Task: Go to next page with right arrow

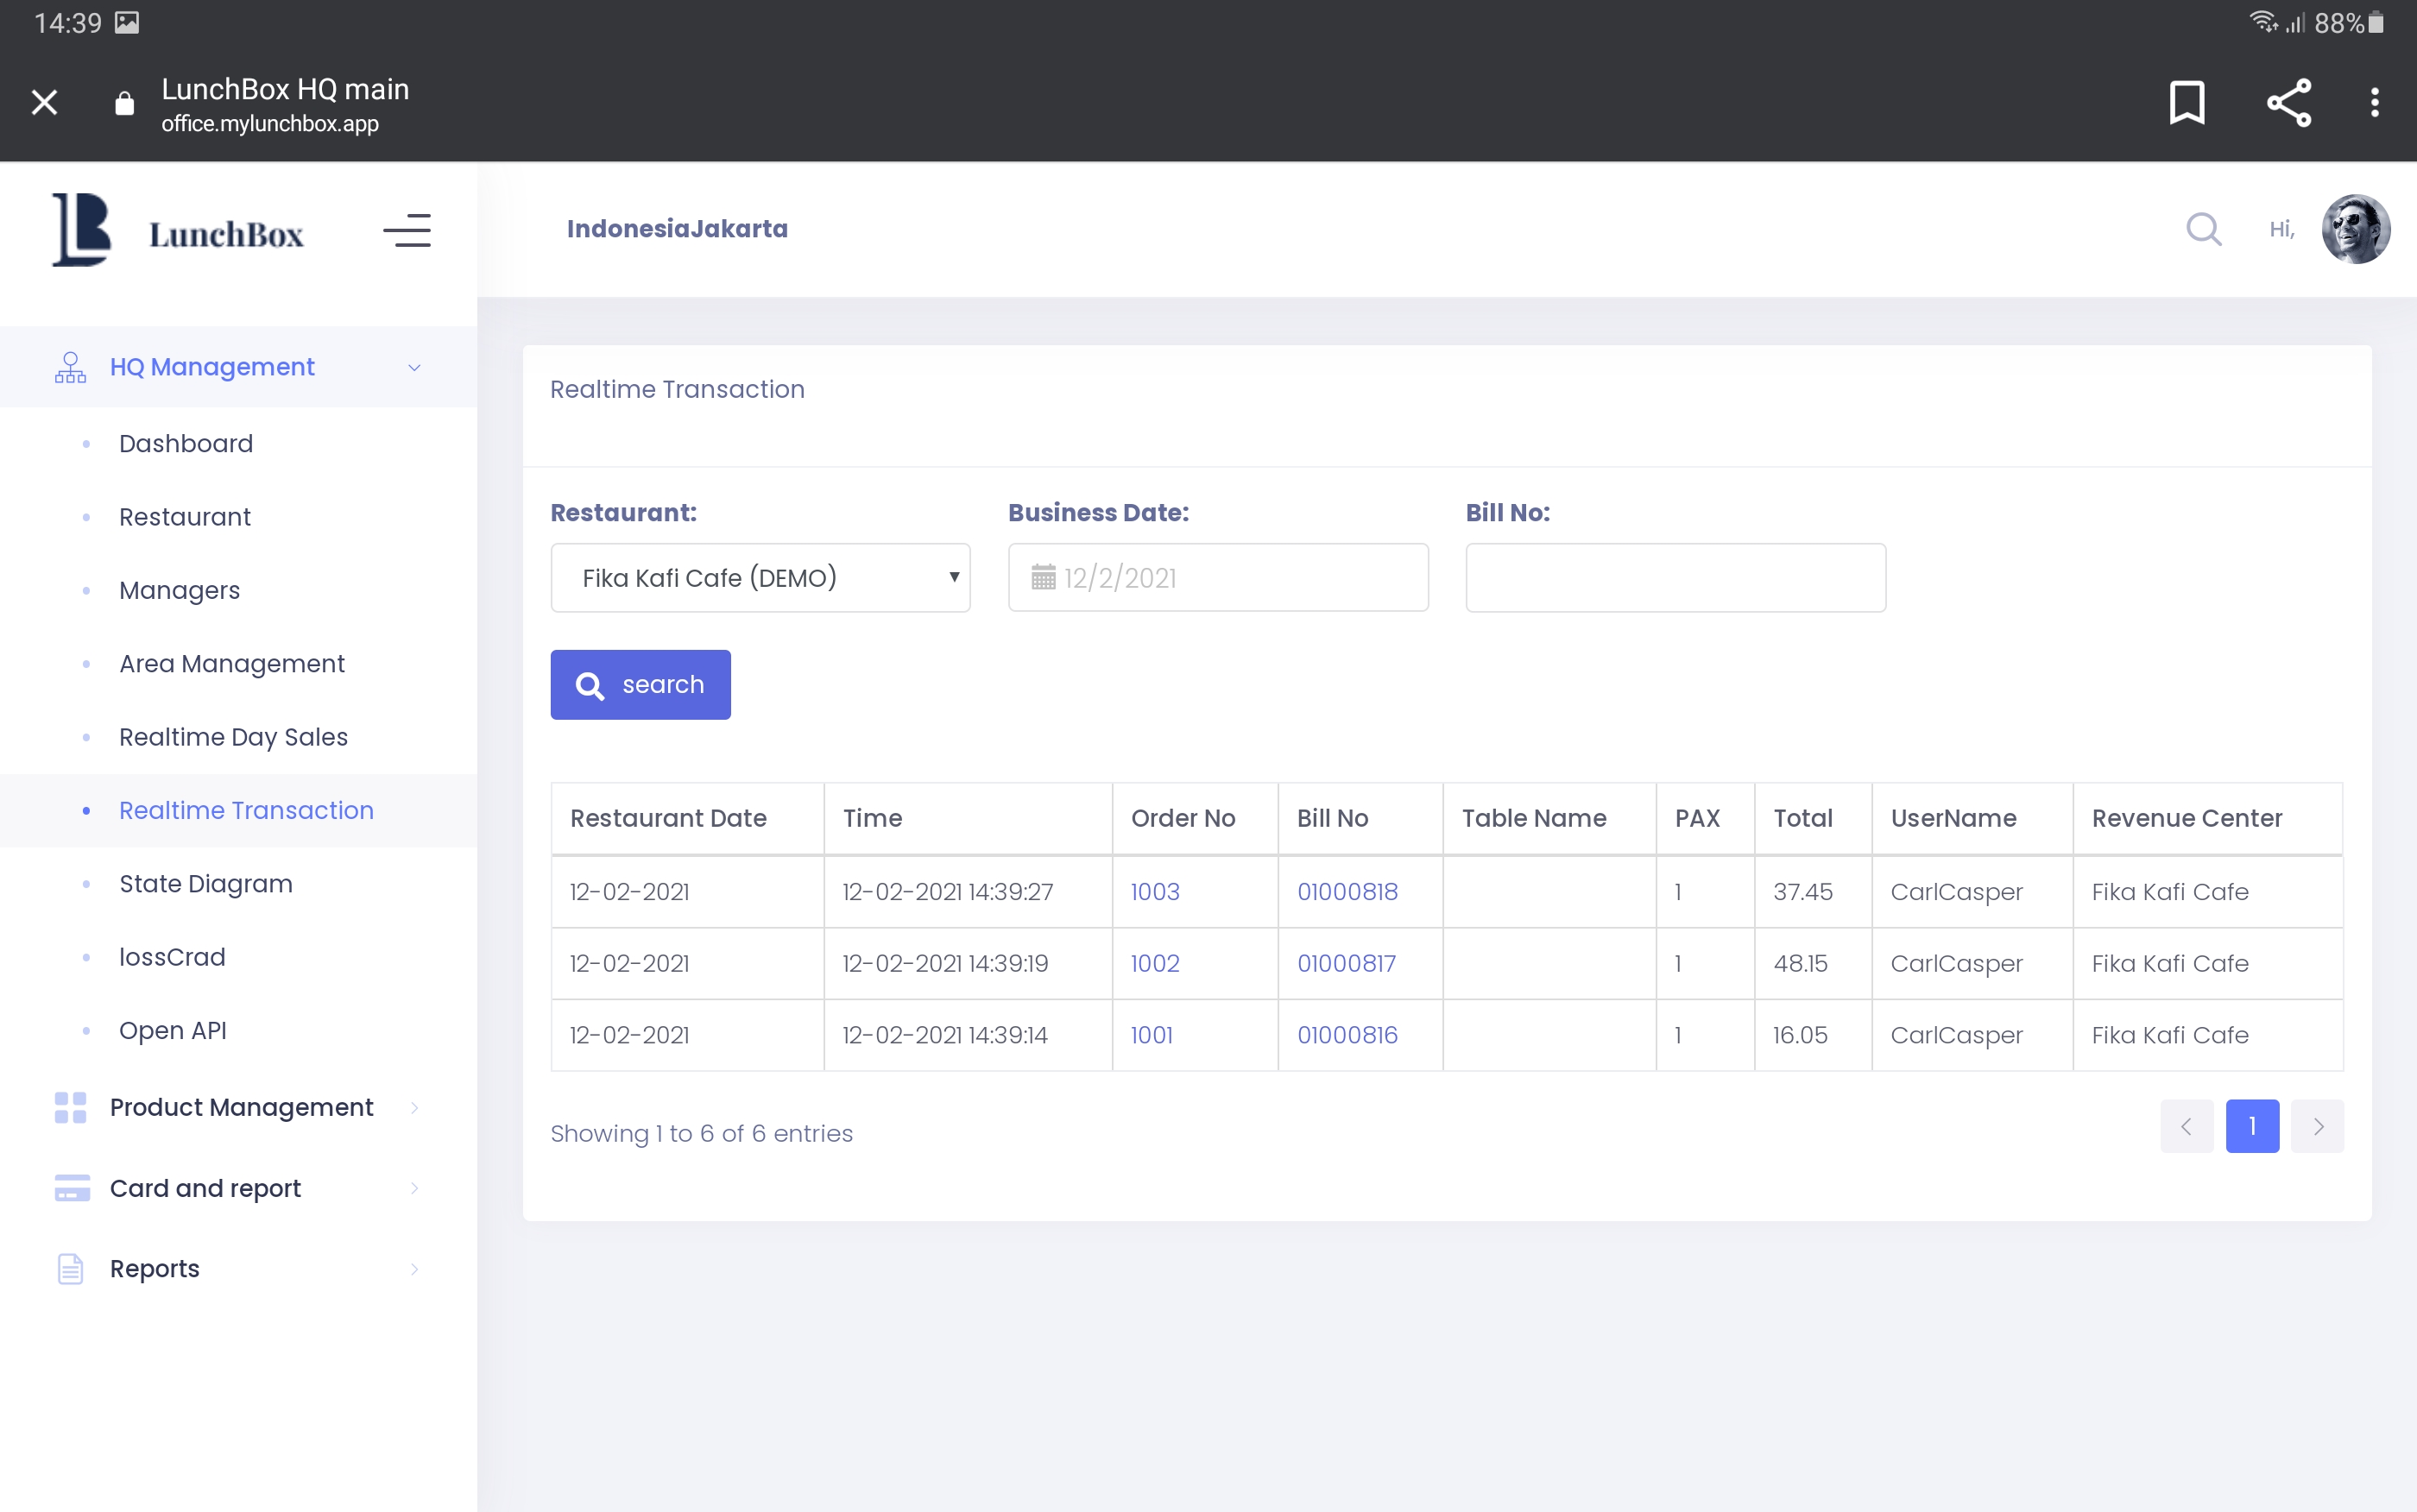Action: 2317,1126
